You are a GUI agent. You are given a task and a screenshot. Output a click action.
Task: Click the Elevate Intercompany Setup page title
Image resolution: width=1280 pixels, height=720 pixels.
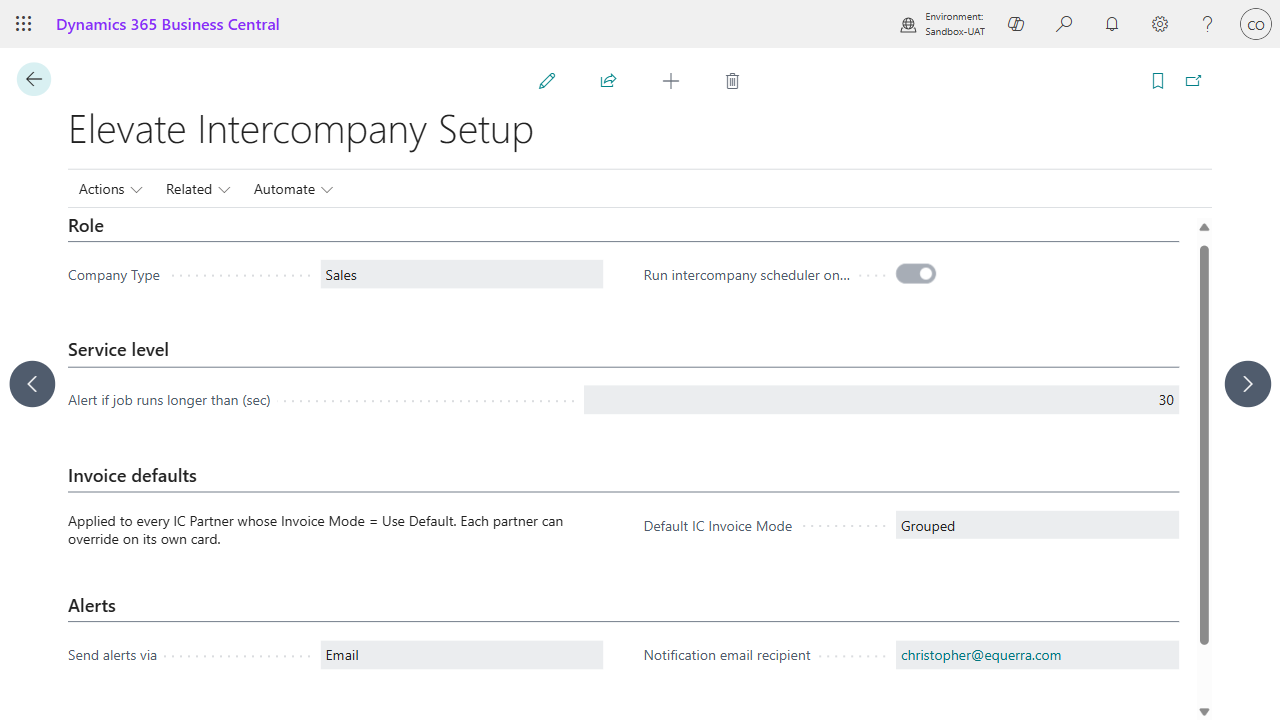(x=301, y=130)
